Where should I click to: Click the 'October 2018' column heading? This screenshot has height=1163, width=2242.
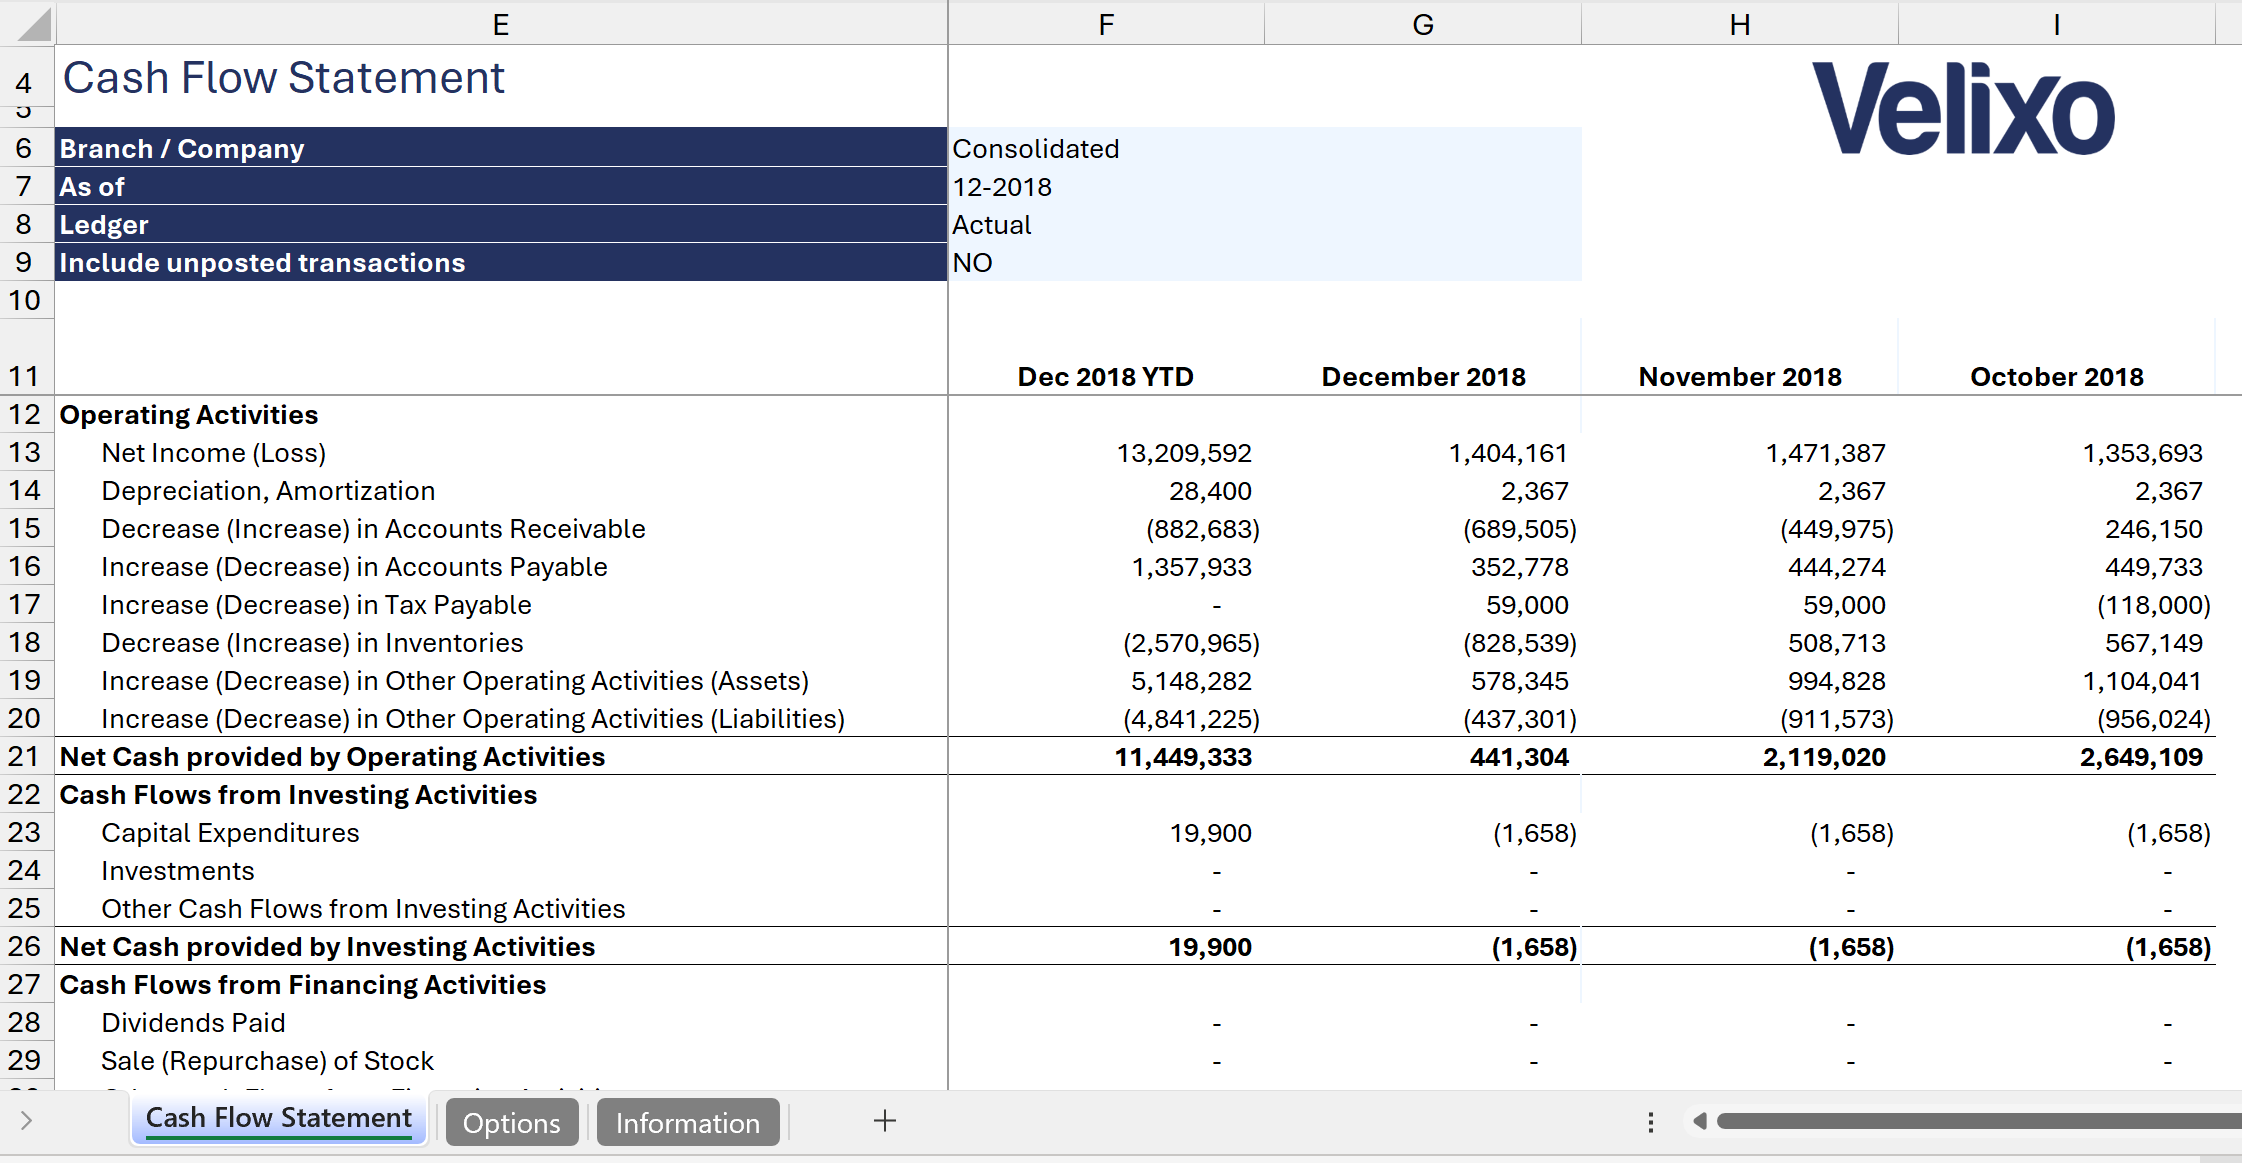pos(2057,377)
